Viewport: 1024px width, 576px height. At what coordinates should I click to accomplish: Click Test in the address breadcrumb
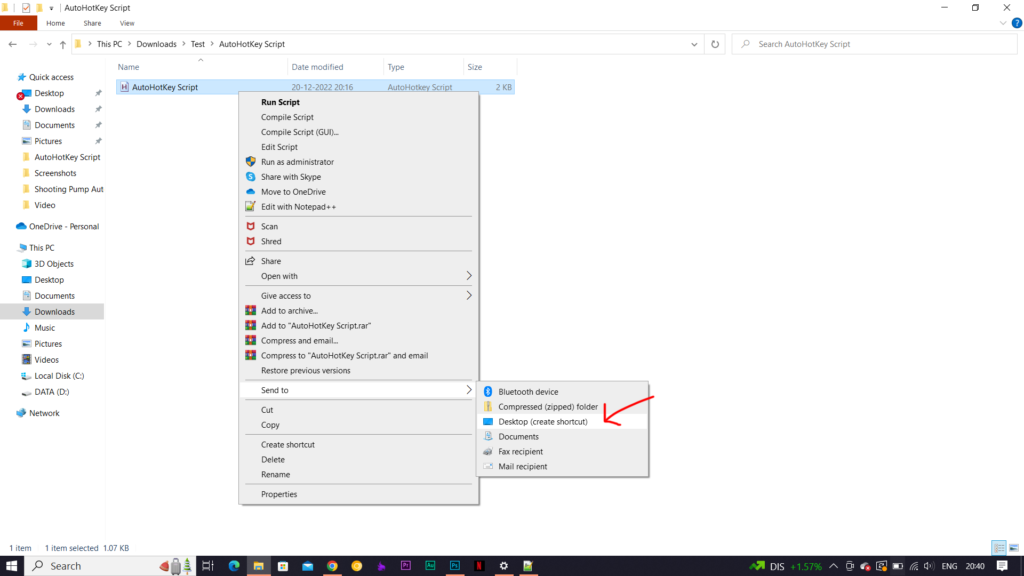(x=197, y=44)
